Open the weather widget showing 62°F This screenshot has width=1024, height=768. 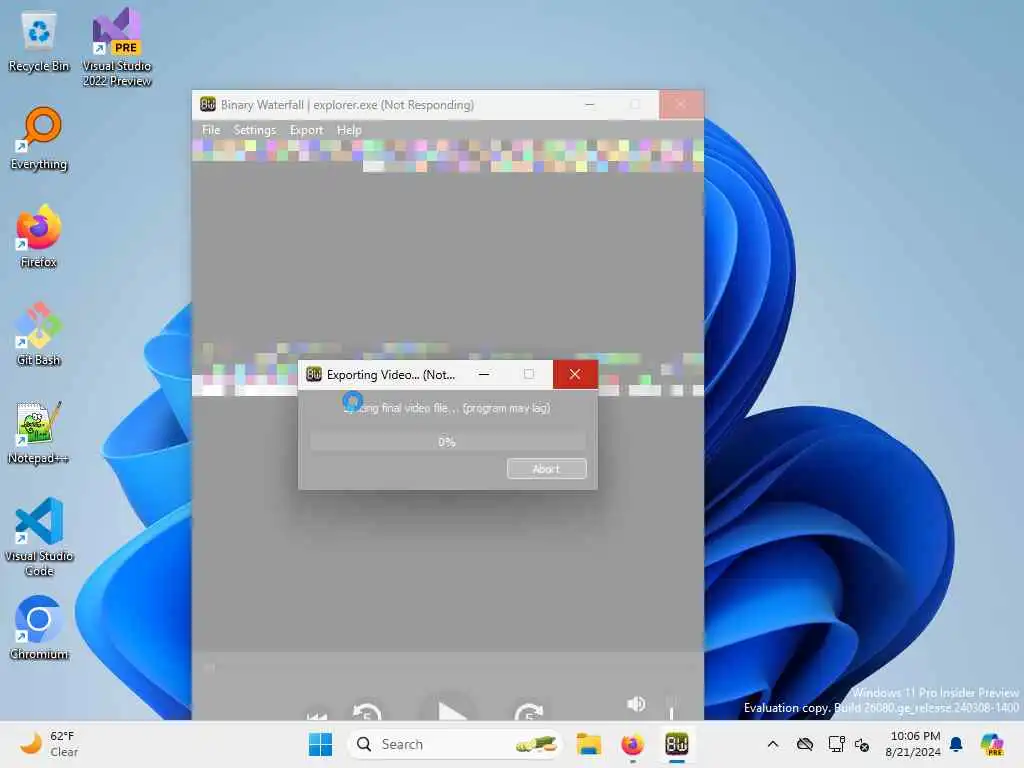49,744
